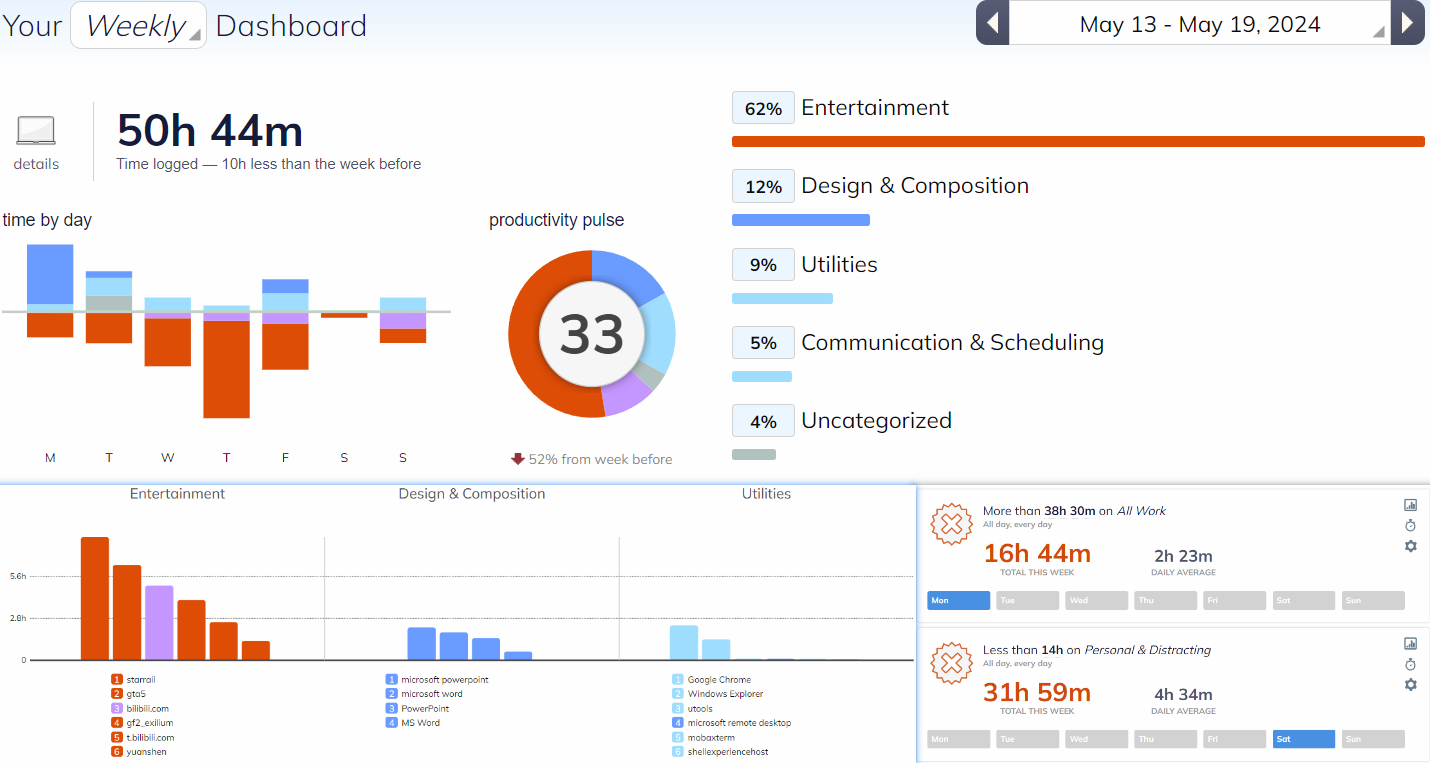Open chart report for Personal & Distracting goal
1430x763 pixels.
tap(1411, 644)
